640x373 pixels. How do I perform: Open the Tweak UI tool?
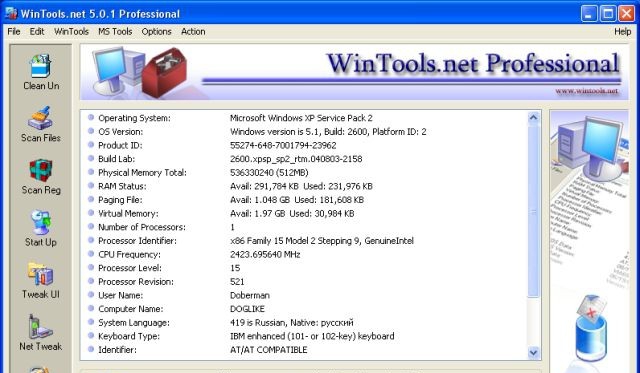click(x=41, y=281)
